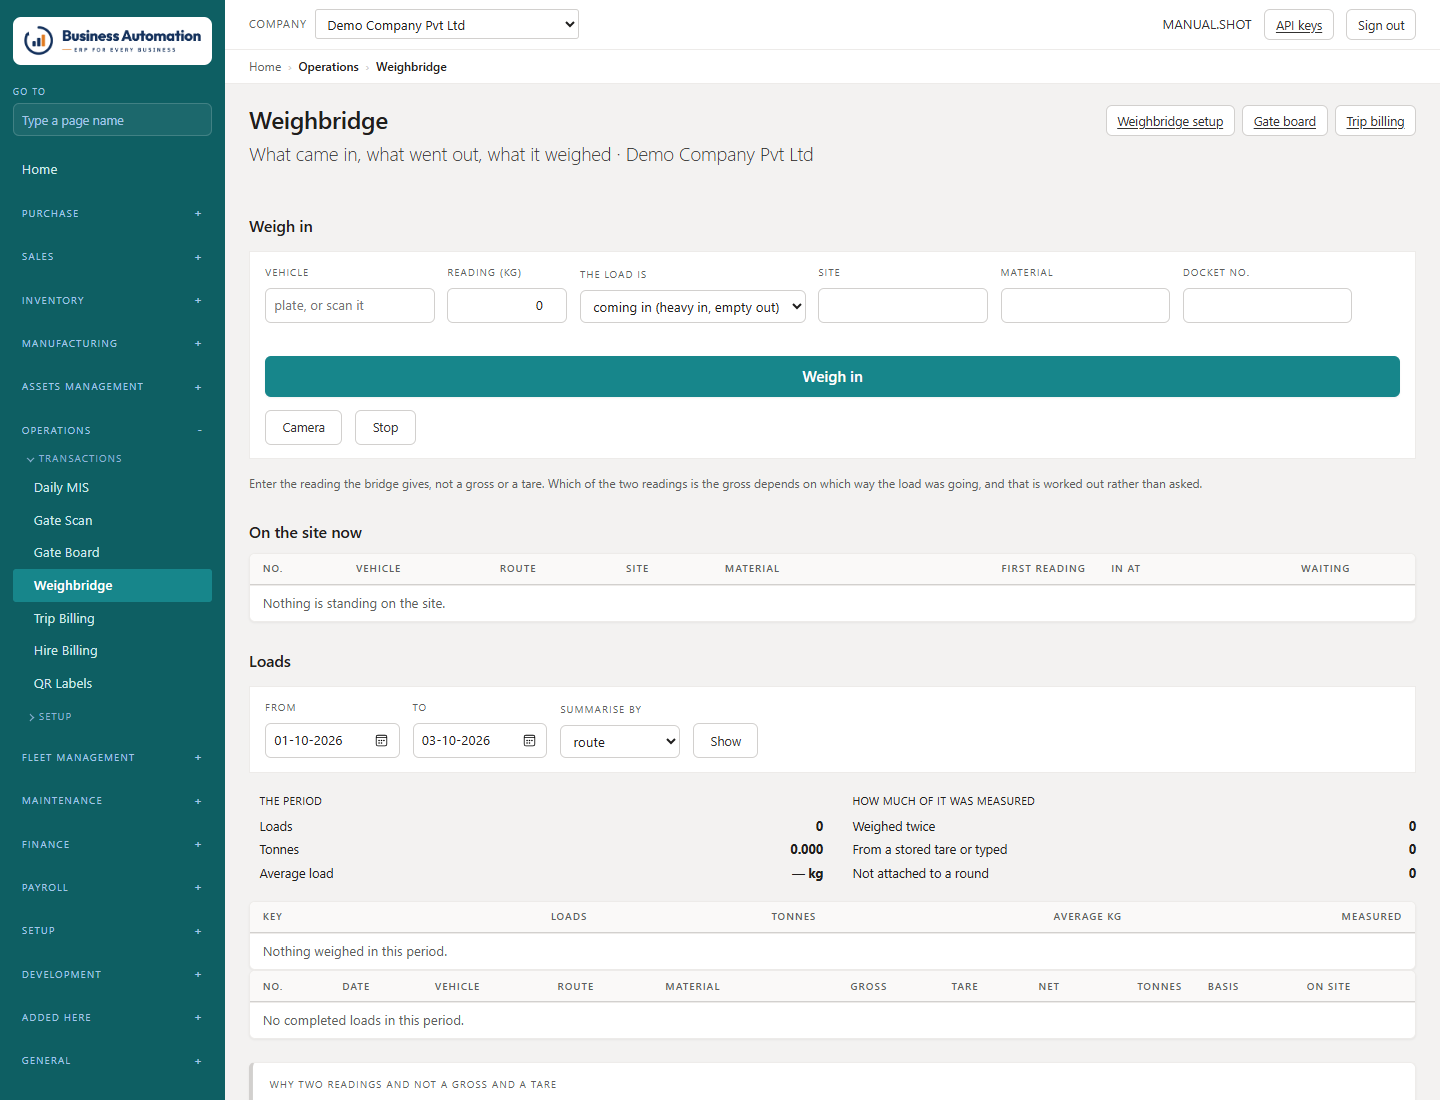Sign out of the account
The height and width of the screenshot is (1100, 1440).
[x=1381, y=25]
